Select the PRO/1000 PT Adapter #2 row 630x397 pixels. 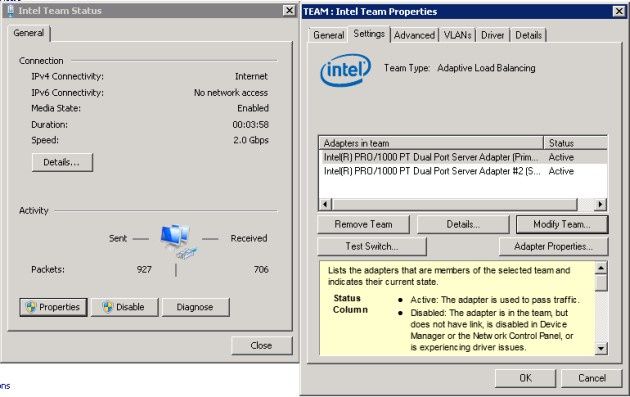(x=462, y=171)
